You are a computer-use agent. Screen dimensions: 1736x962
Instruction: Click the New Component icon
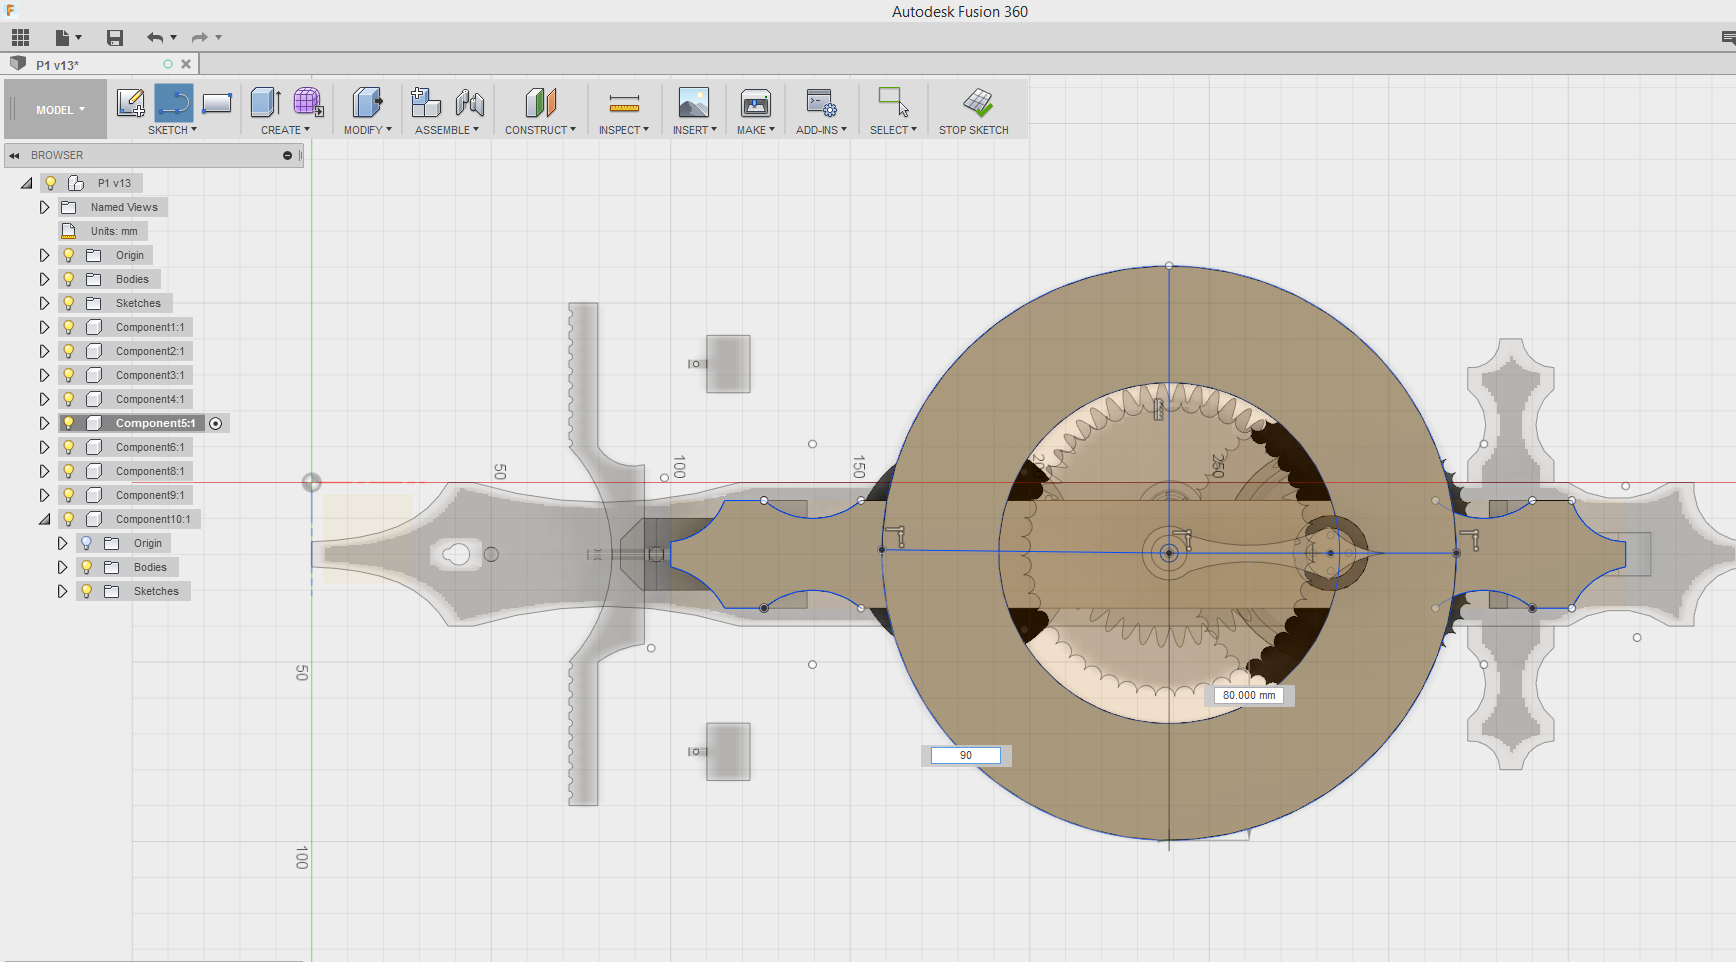coord(426,102)
